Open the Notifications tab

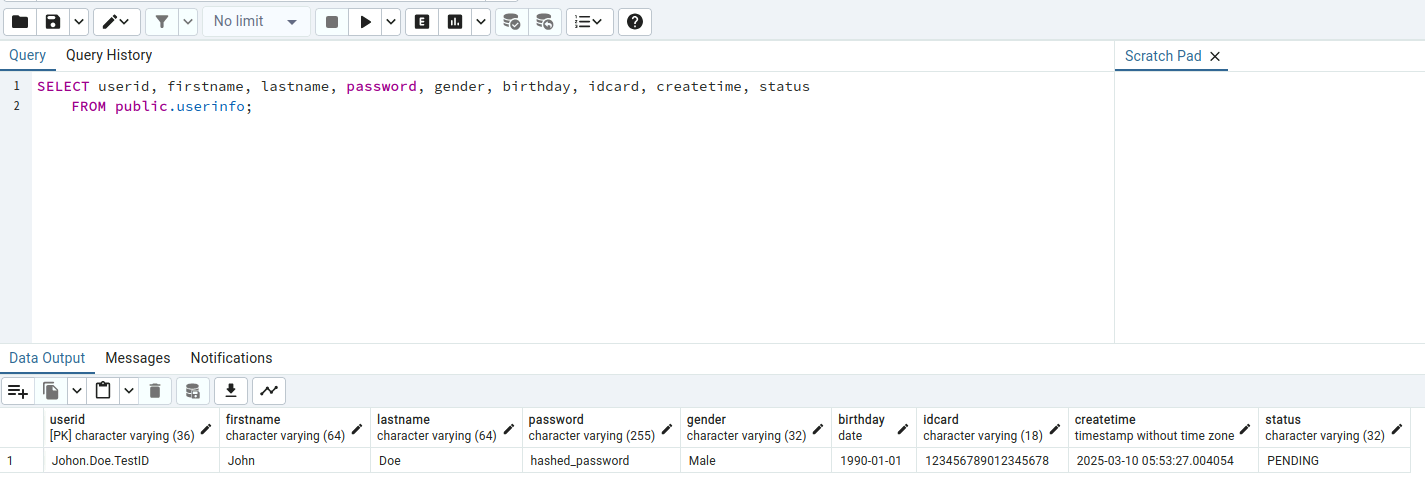[x=231, y=358]
